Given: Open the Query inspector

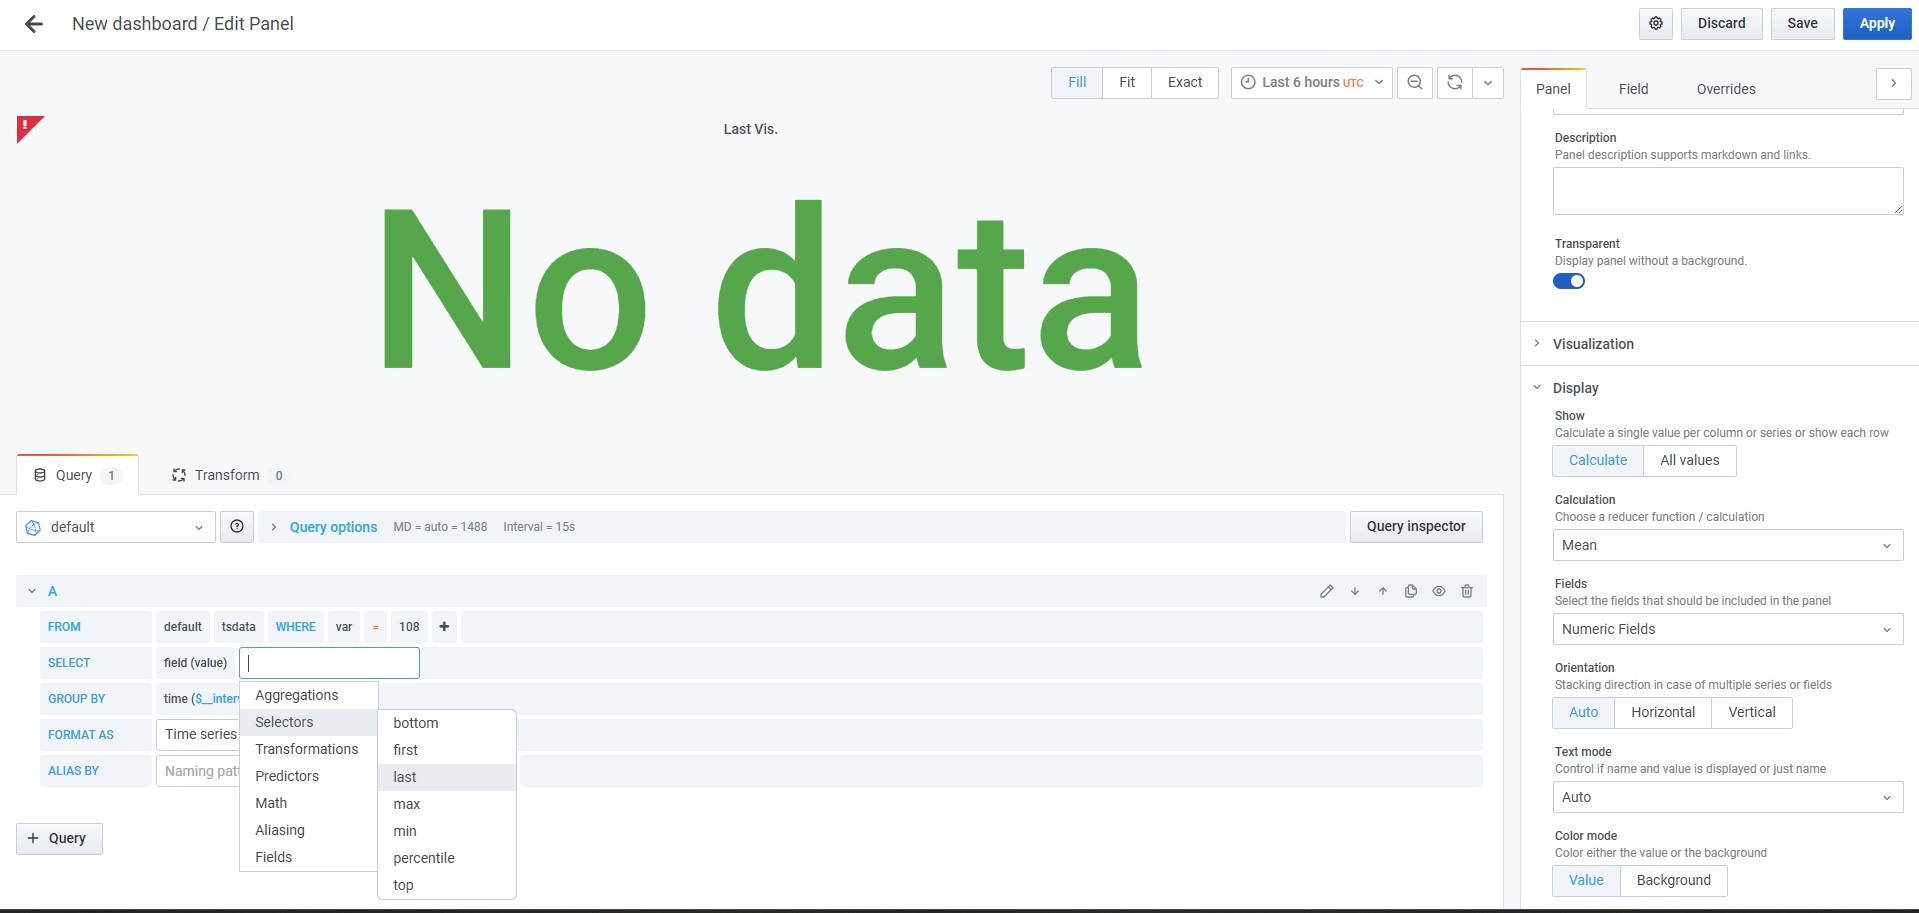Looking at the screenshot, I should click(1415, 527).
